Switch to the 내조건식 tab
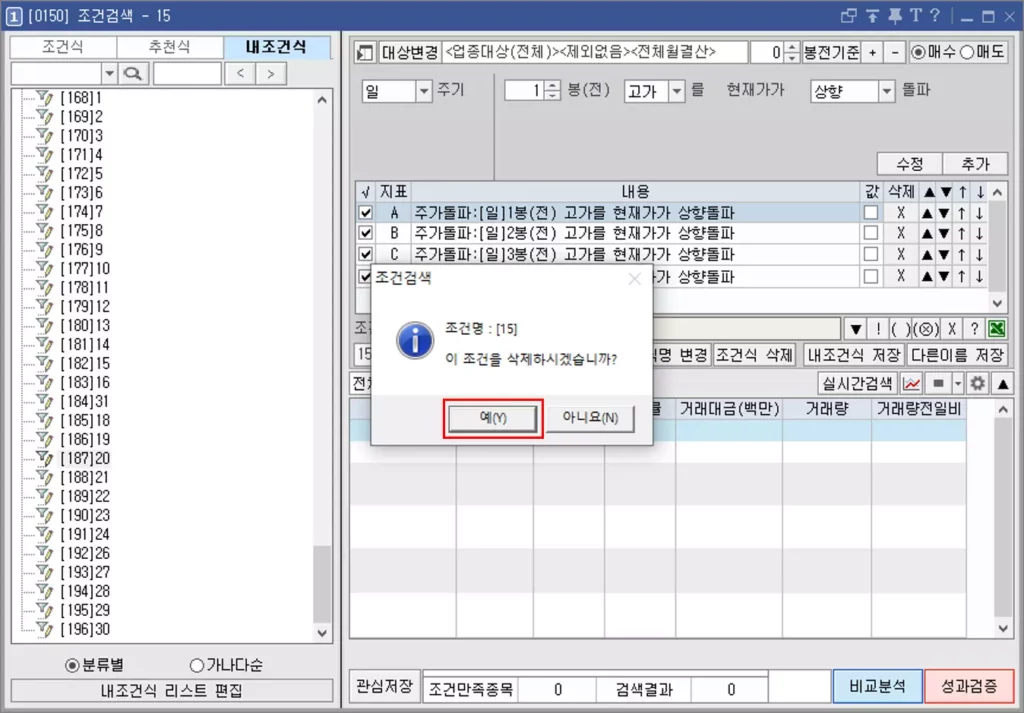The height and width of the screenshot is (713, 1024). coord(277,47)
